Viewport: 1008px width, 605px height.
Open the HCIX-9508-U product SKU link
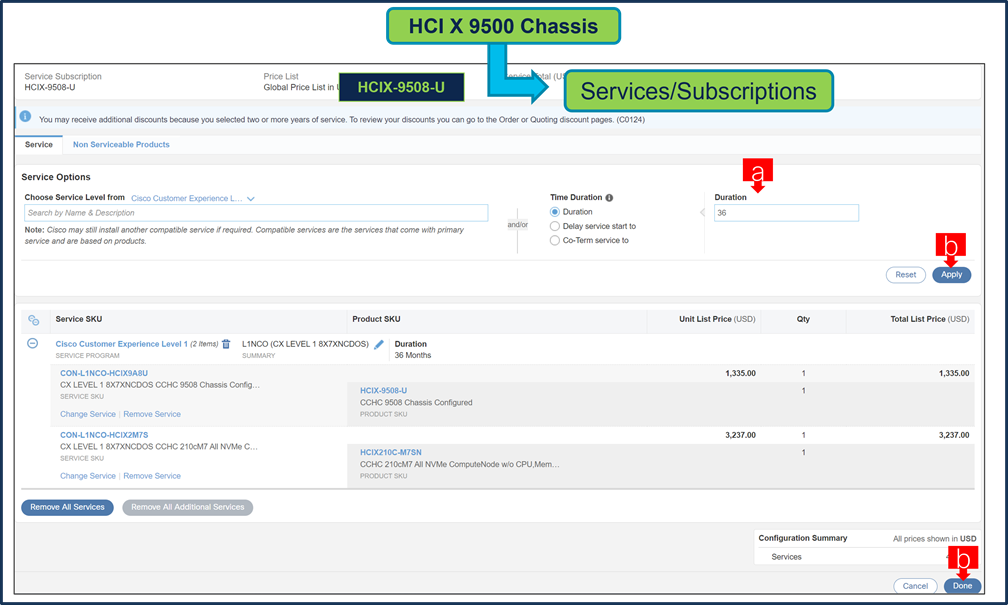tap(383, 391)
